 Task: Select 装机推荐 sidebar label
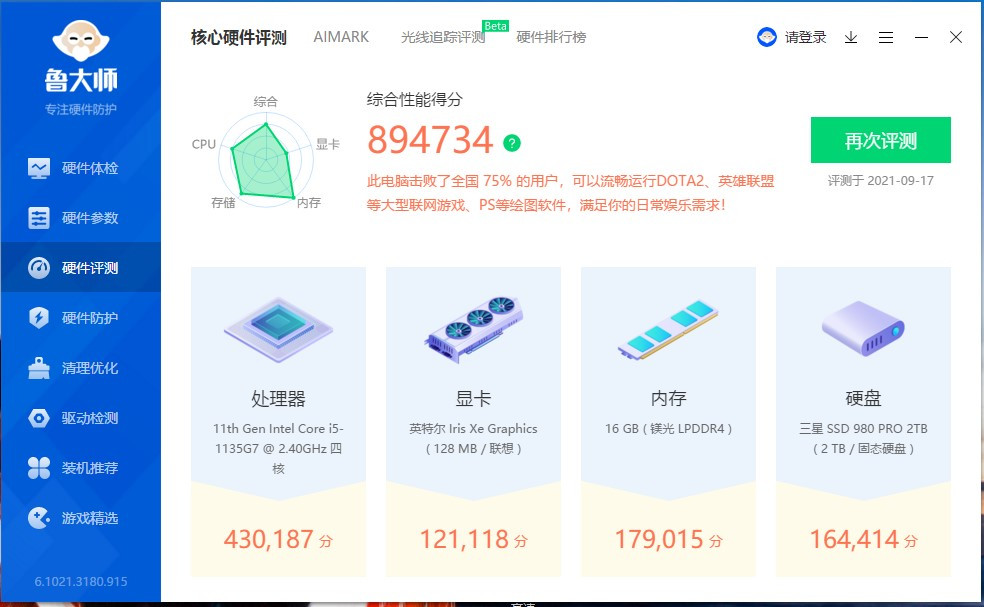(x=90, y=468)
